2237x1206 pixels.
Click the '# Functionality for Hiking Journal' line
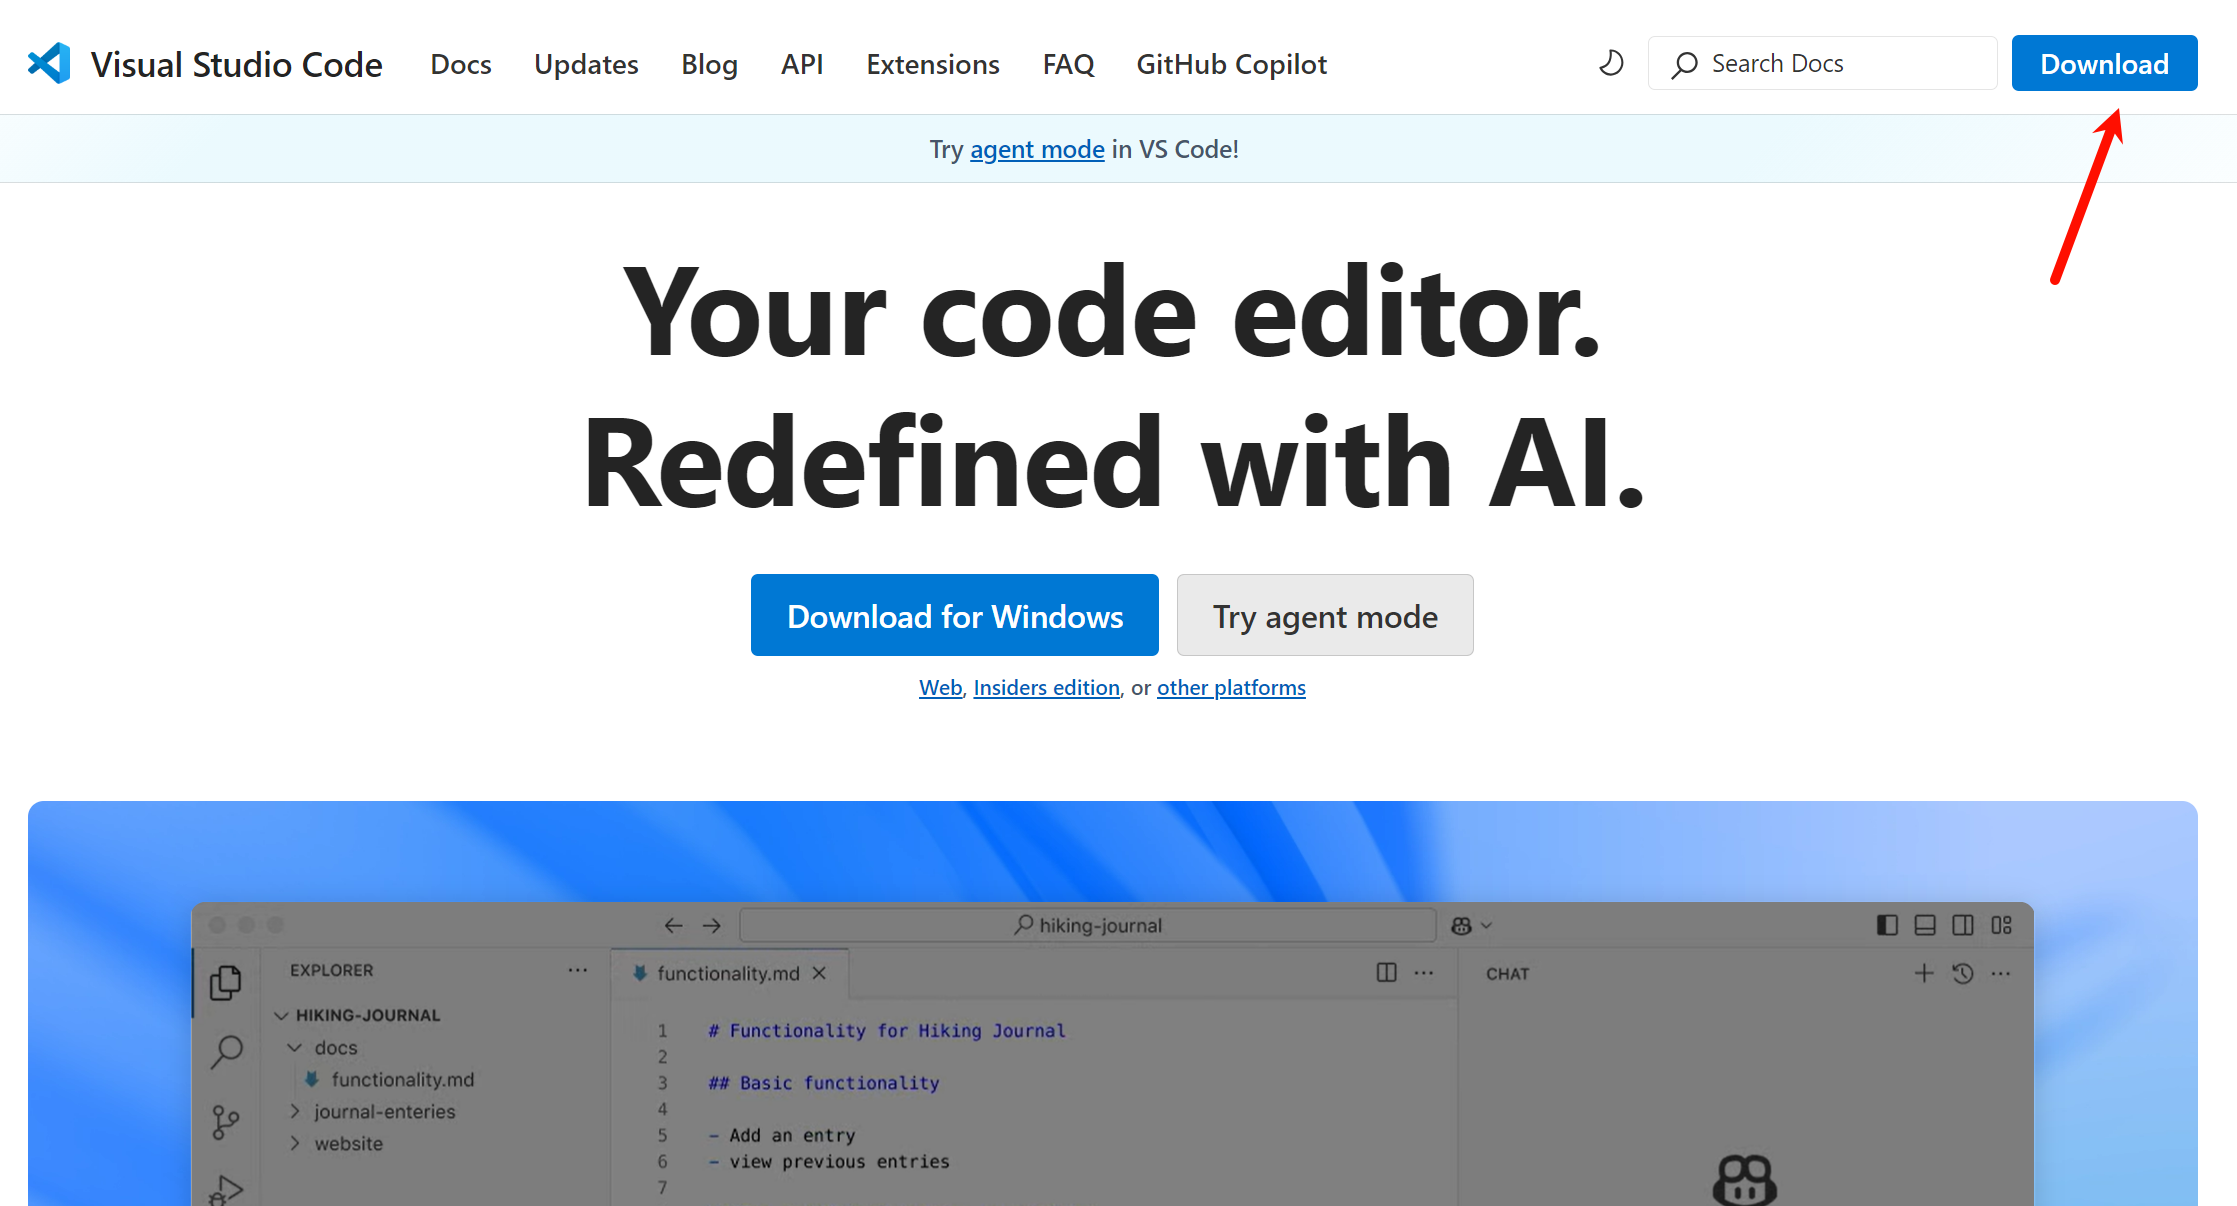click(887, 1030)
